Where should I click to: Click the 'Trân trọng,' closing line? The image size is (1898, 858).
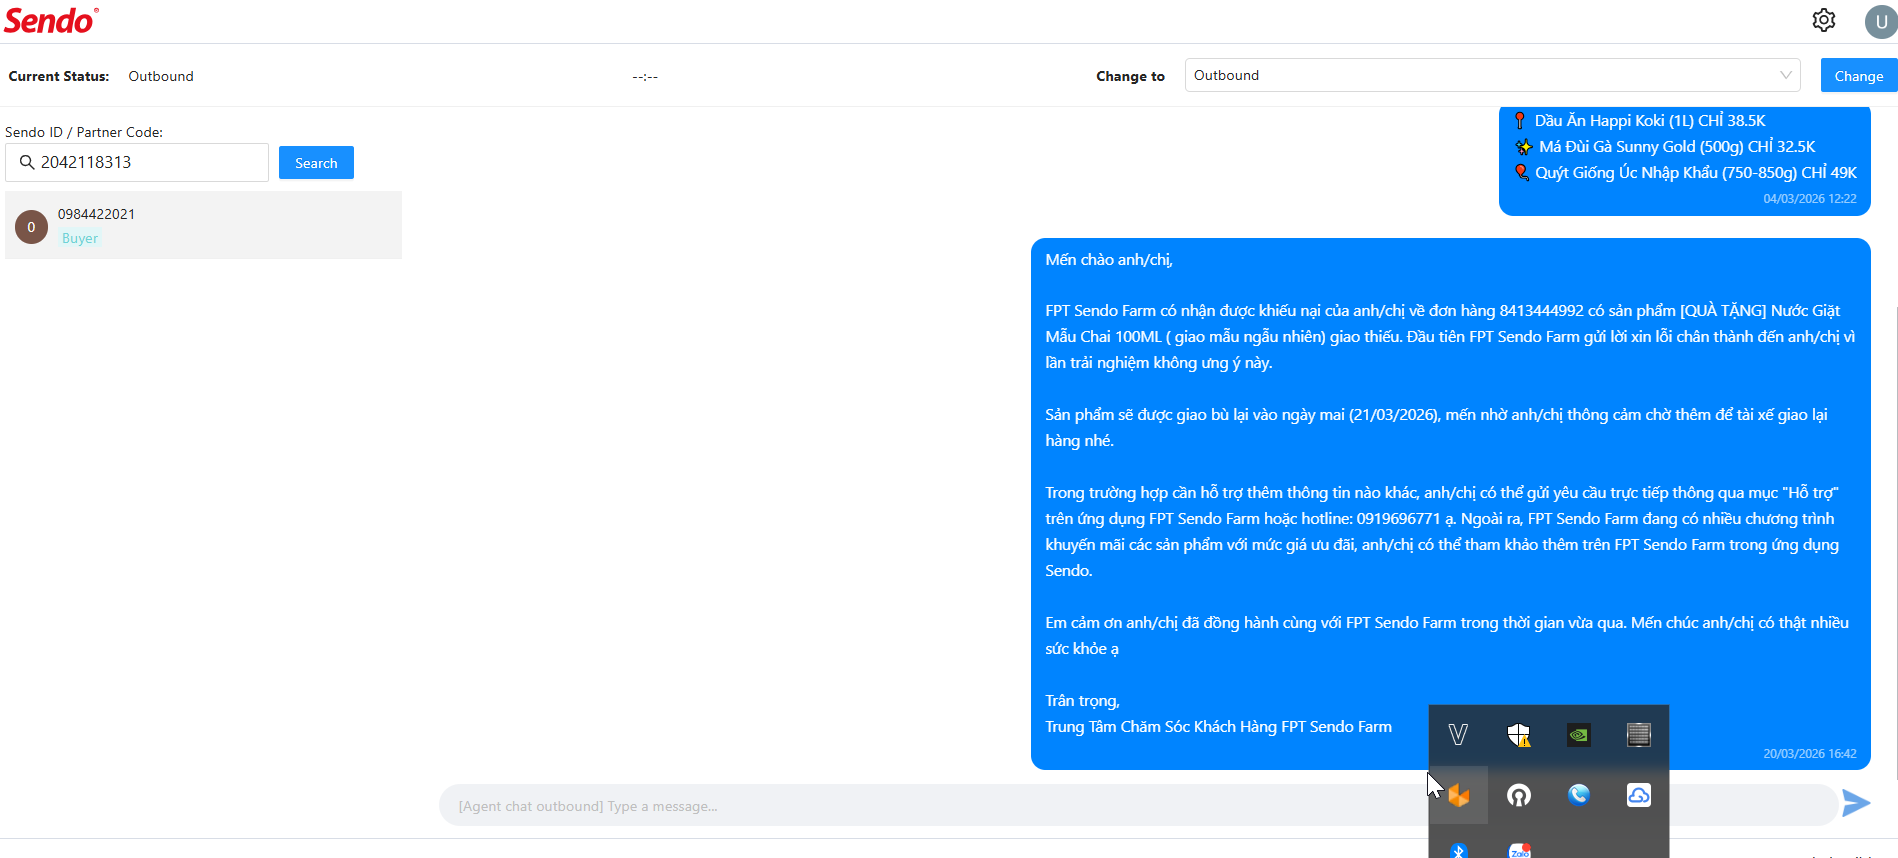pos(1082,701)
